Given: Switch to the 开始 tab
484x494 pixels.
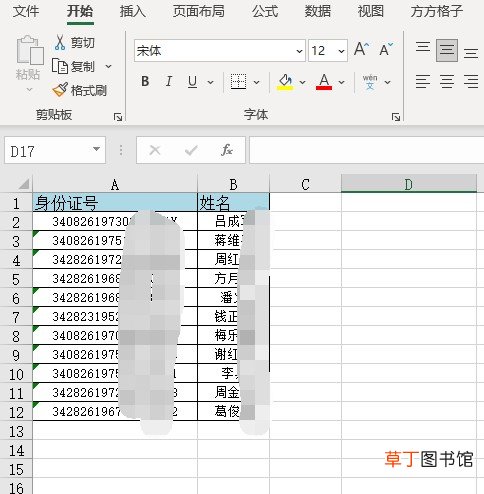Looking at the screenshot, I should tap(80, 11).
